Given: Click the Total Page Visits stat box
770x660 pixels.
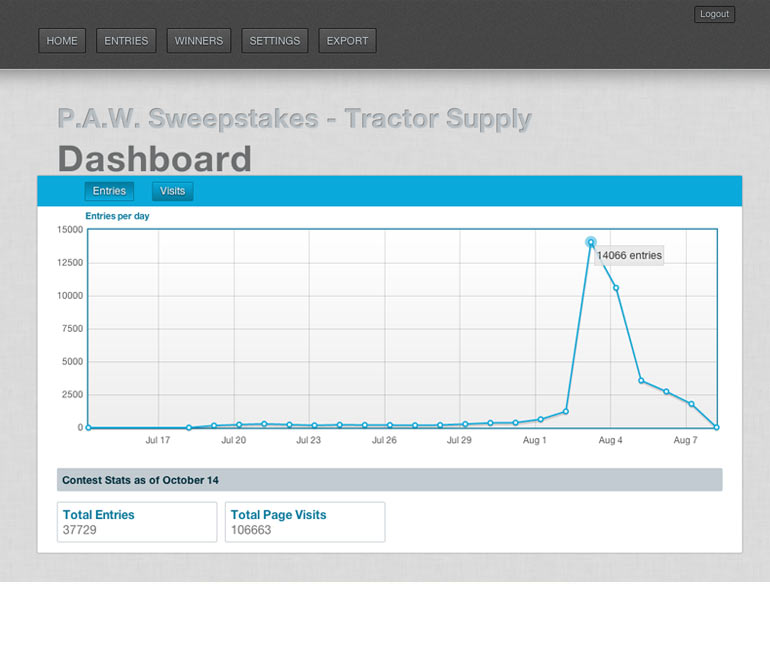Looking at the screenshot, I should click(305, 522).
